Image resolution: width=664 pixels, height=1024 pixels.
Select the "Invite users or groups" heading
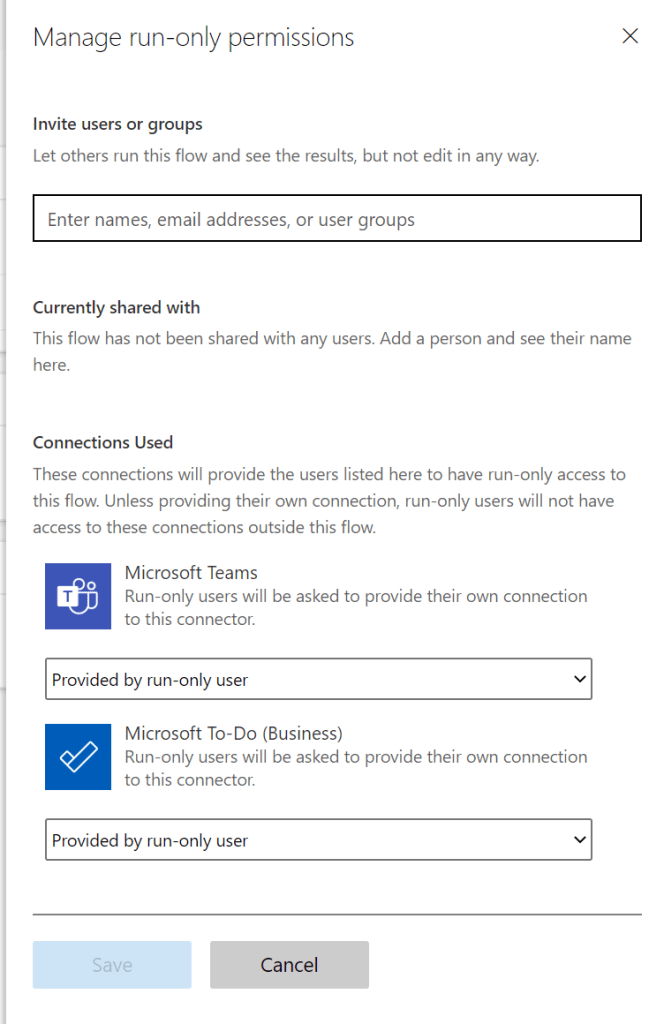(118, 124)
